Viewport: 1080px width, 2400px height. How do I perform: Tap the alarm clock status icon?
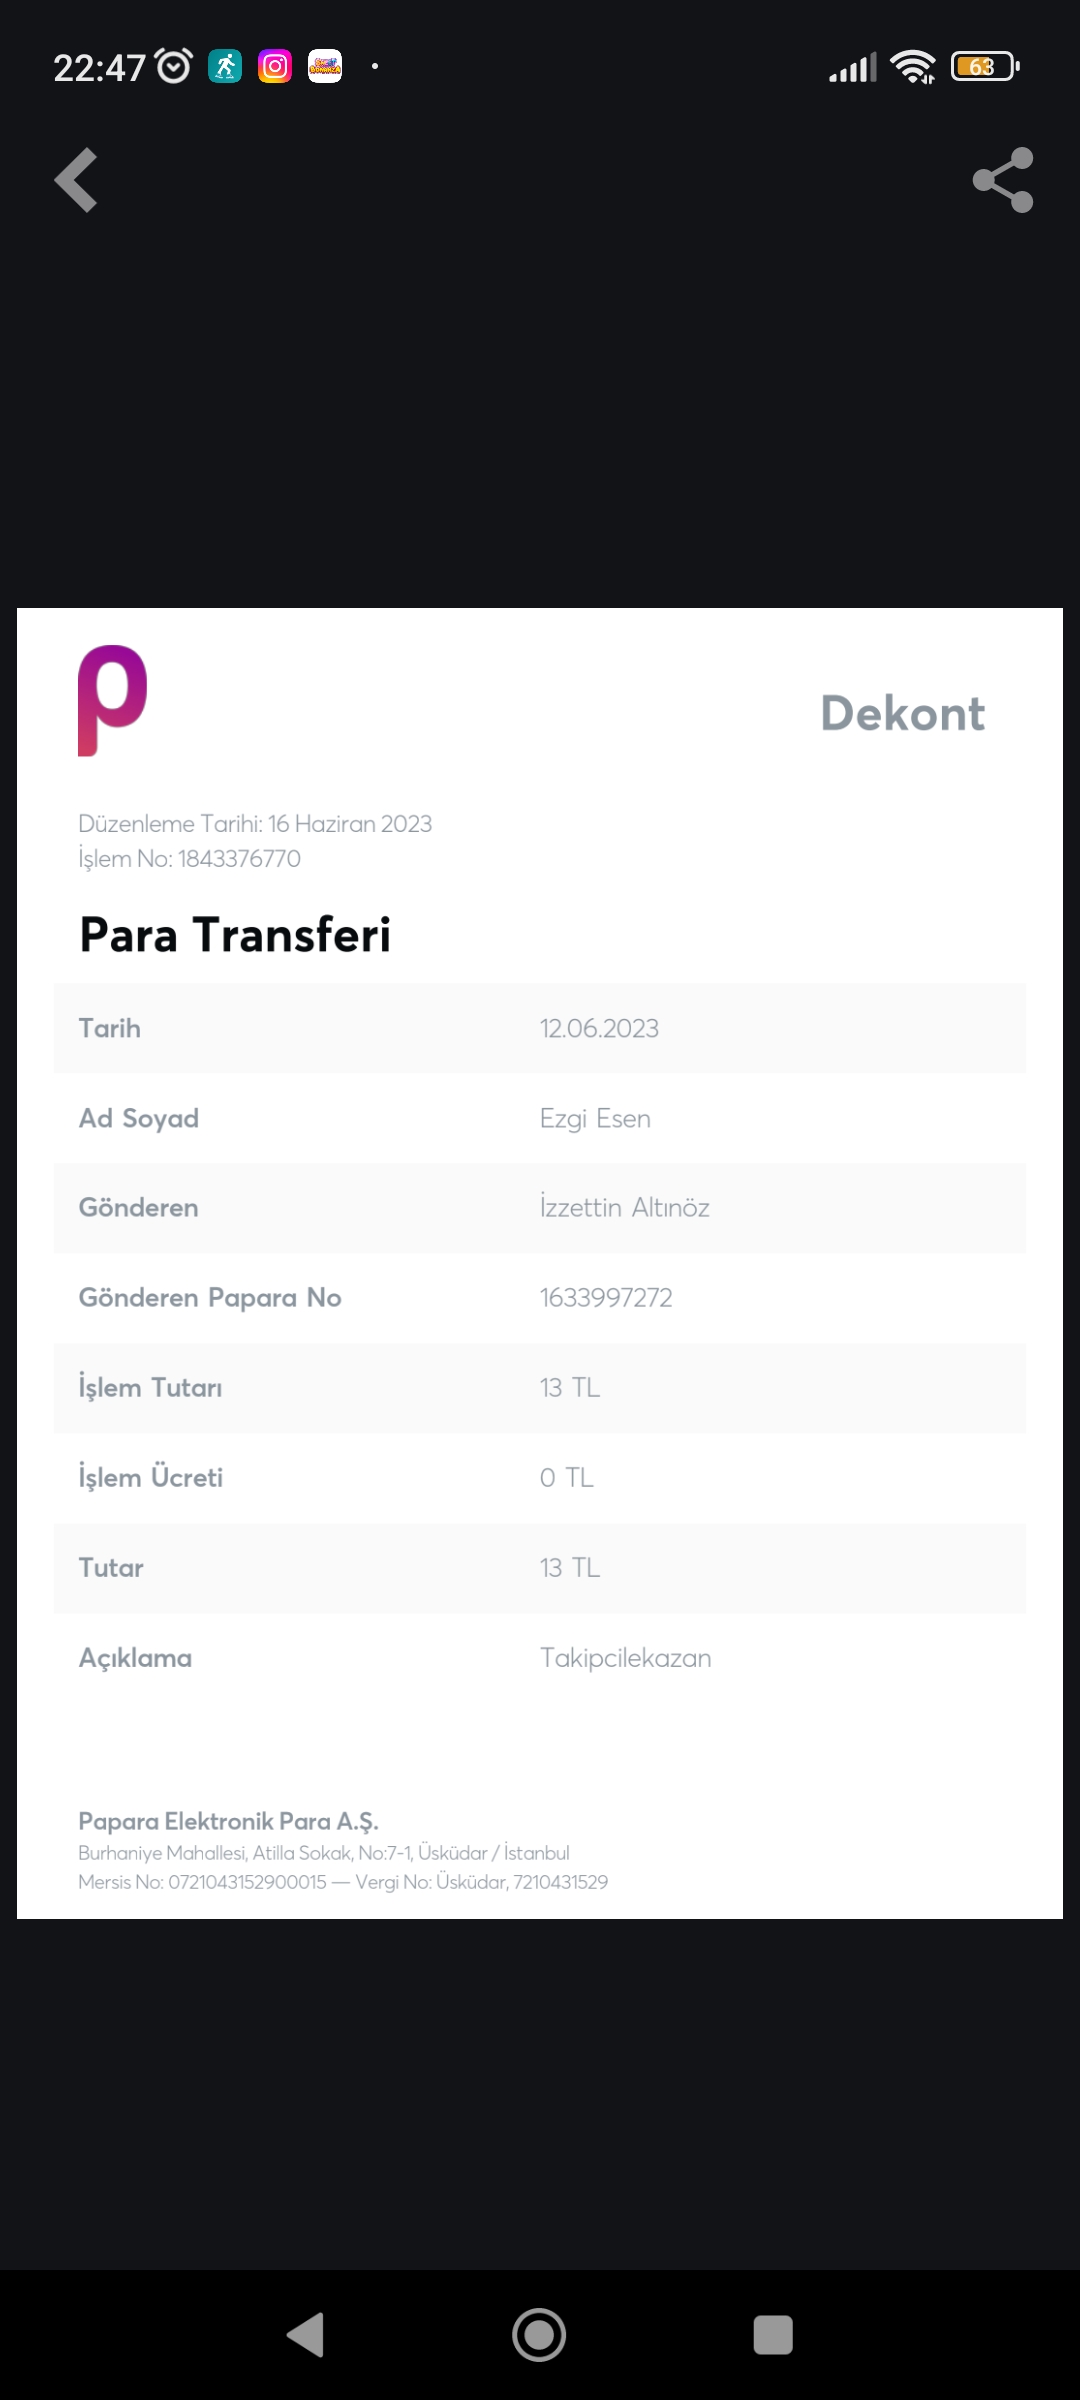tap(174, 67)
